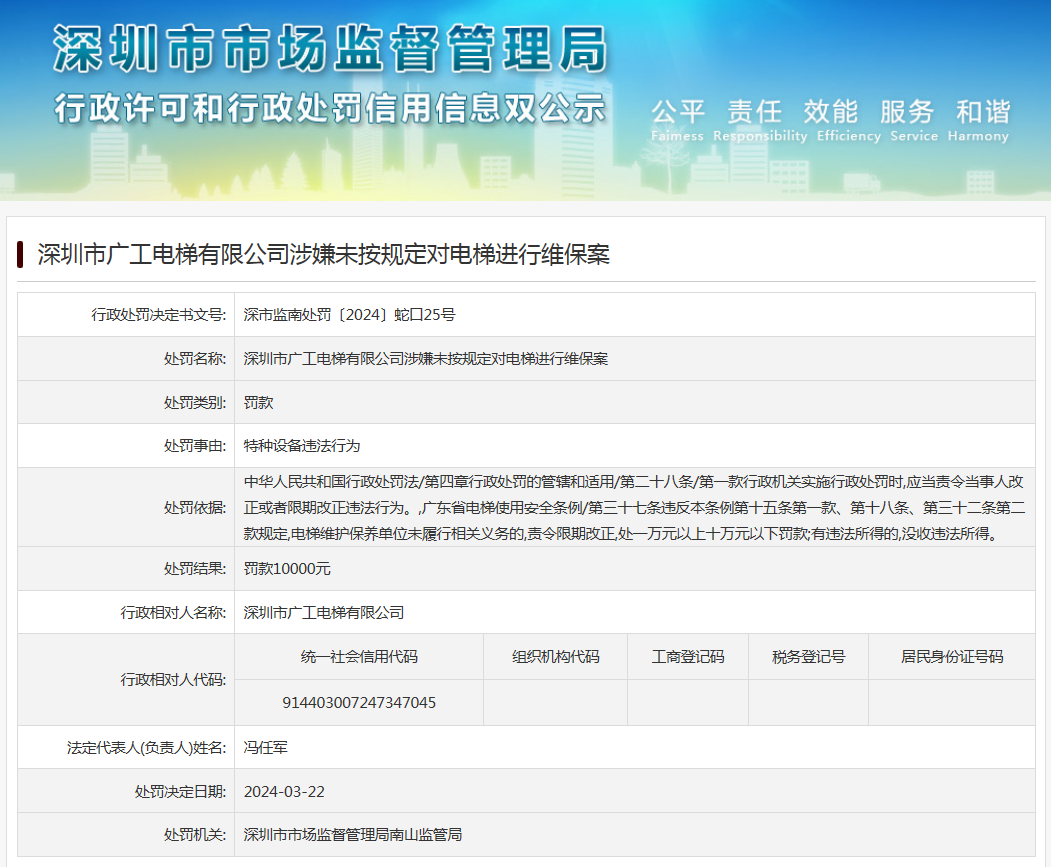Click the 和谐 Harmony slogan
Viewport: 1051px width, 867px height.
click(979, 120)
